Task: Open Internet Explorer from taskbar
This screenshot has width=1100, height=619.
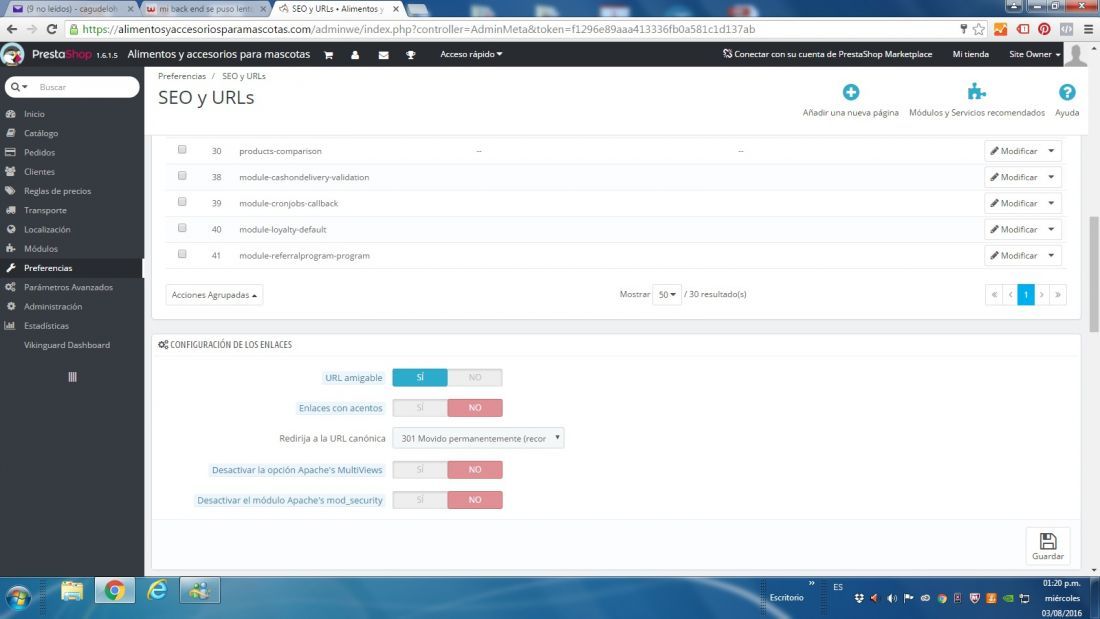Action: [x=157, y=591]
